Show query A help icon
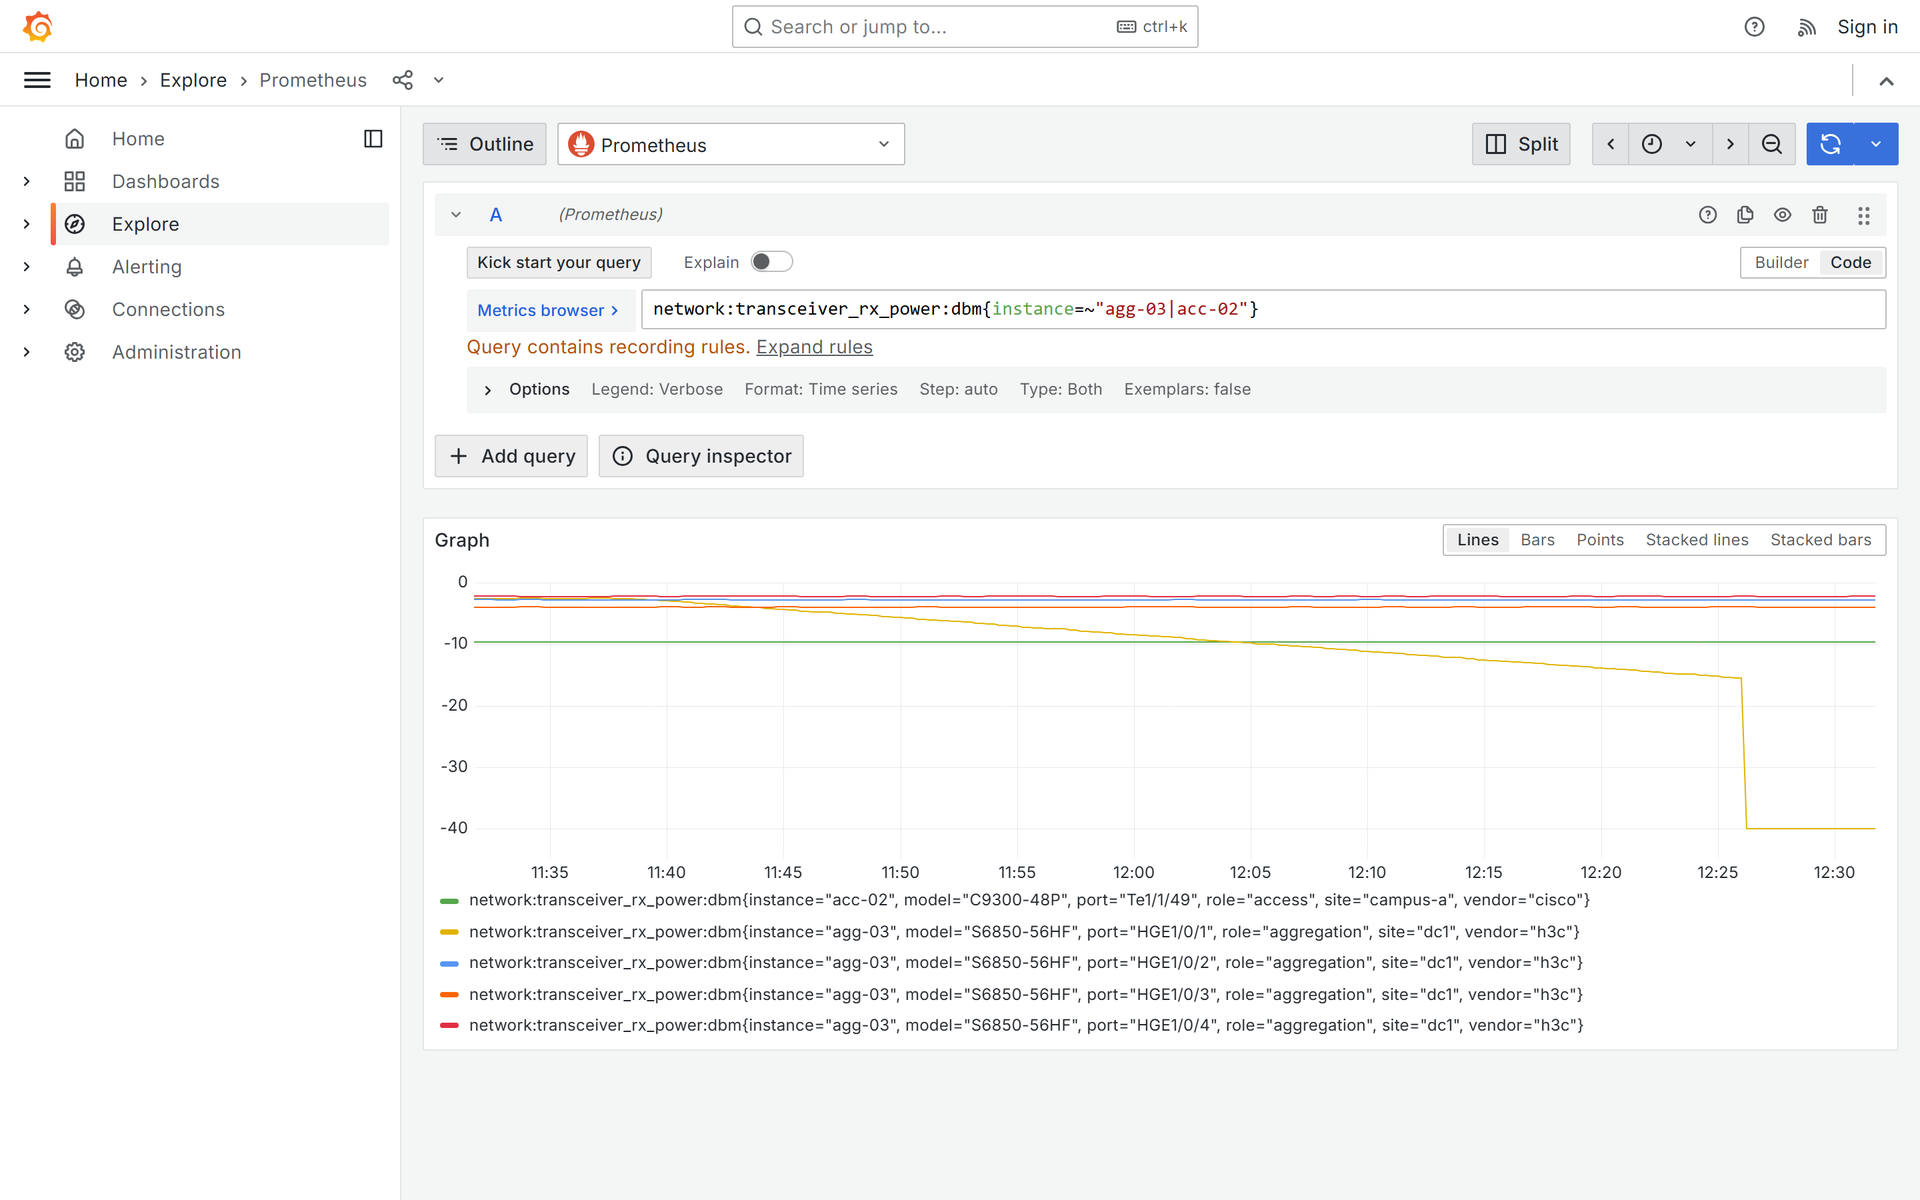The height and width of the screenshot is (1200, 1920). coord(1708,215)
